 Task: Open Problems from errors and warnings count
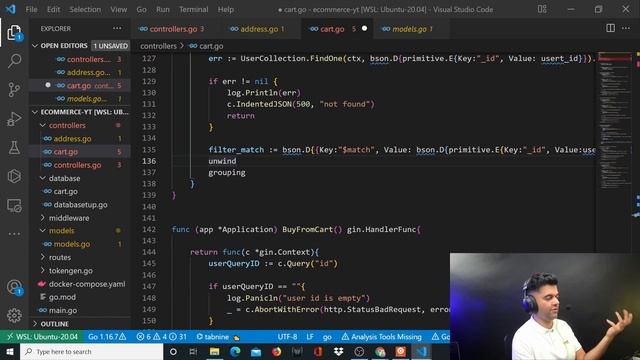[x=161, y=337]
